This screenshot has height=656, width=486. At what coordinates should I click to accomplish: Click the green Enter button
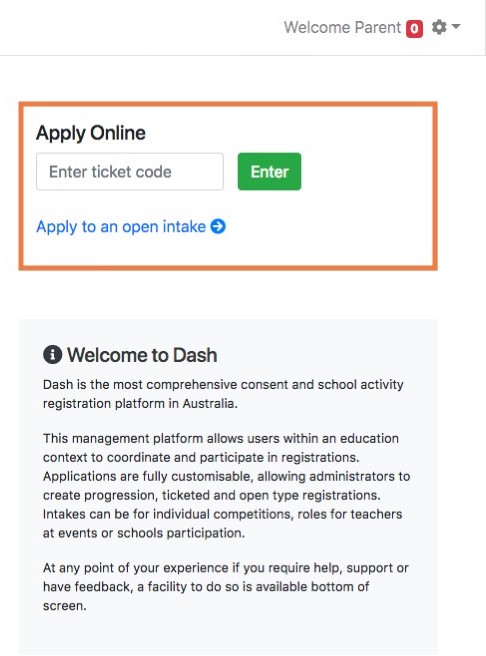[269, 172]
